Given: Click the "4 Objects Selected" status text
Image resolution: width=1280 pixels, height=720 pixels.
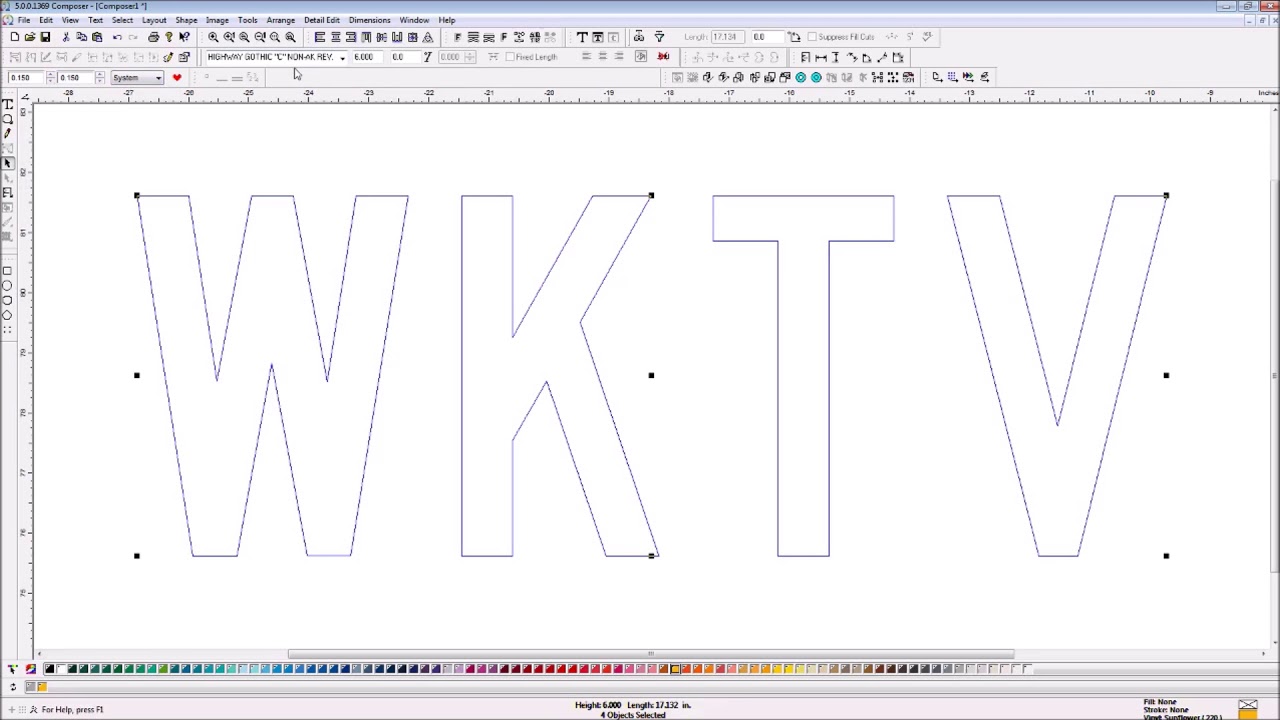Looking at the screenshot, I should tap(632, 715).
